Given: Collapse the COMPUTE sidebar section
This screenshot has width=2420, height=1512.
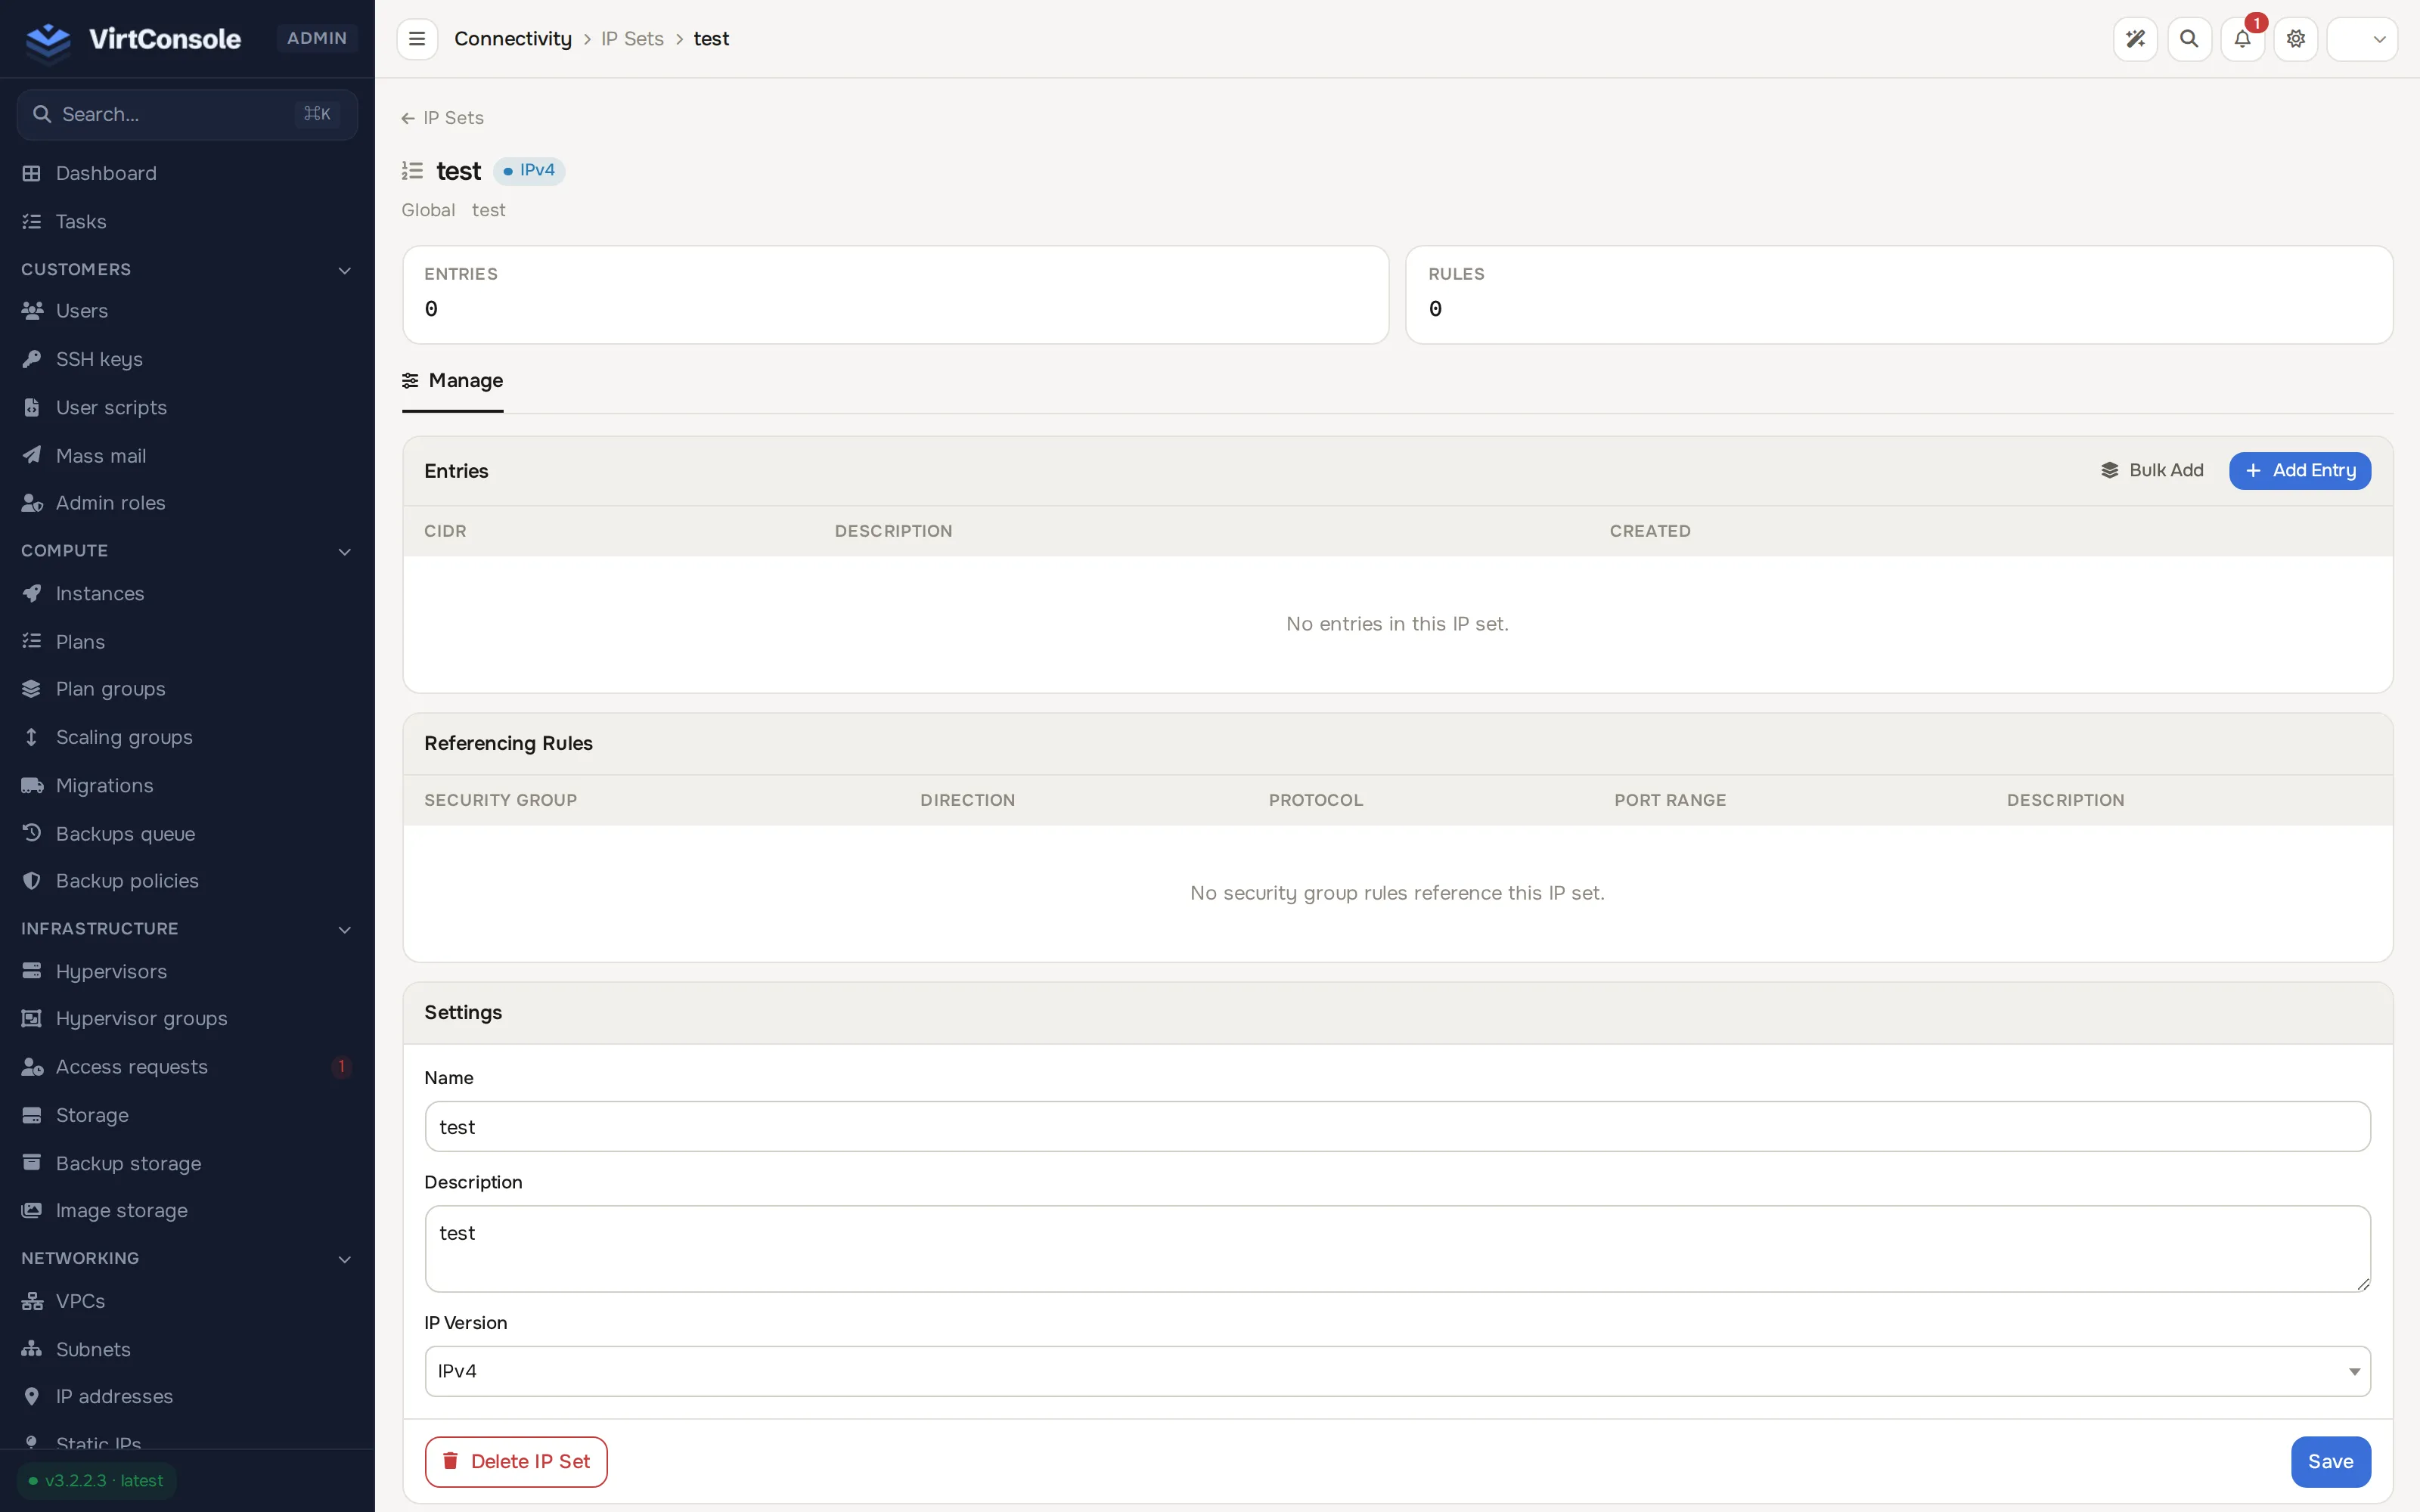Looking at the screenshot, I should pos(187,551).
